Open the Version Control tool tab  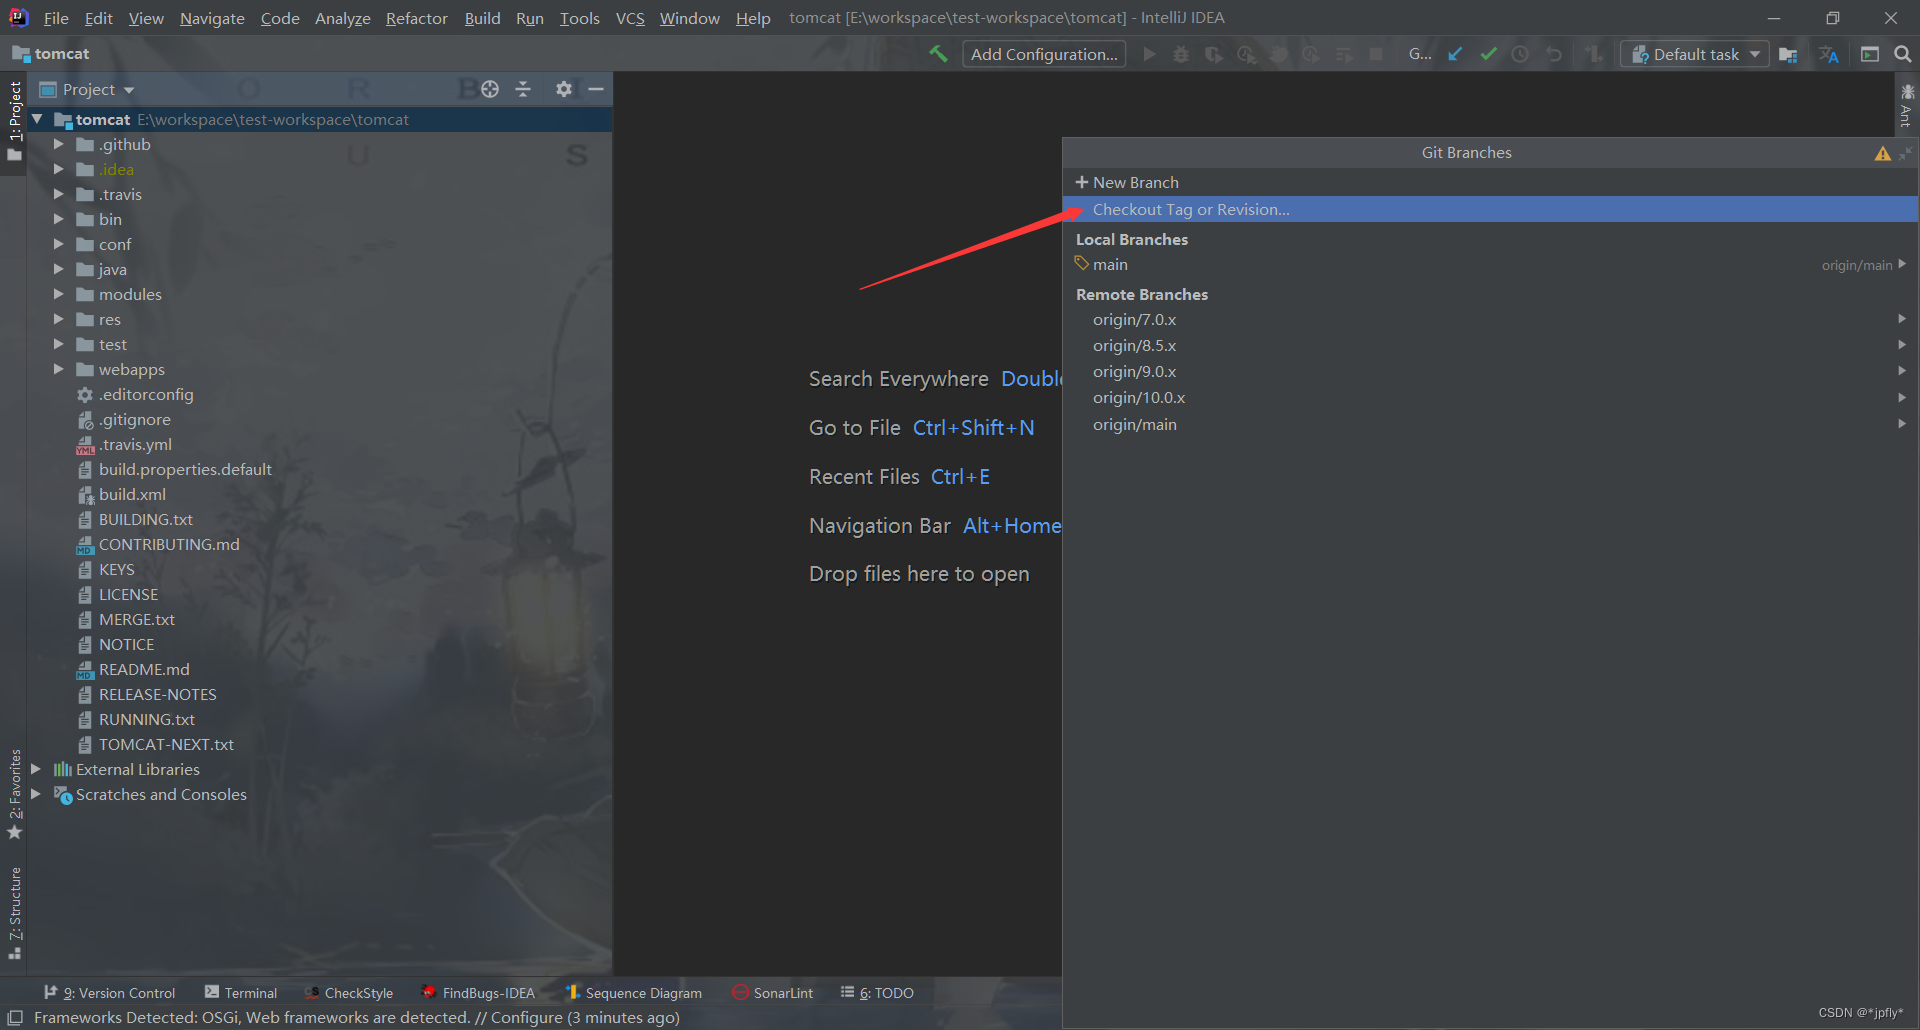[x=110, y=992]
